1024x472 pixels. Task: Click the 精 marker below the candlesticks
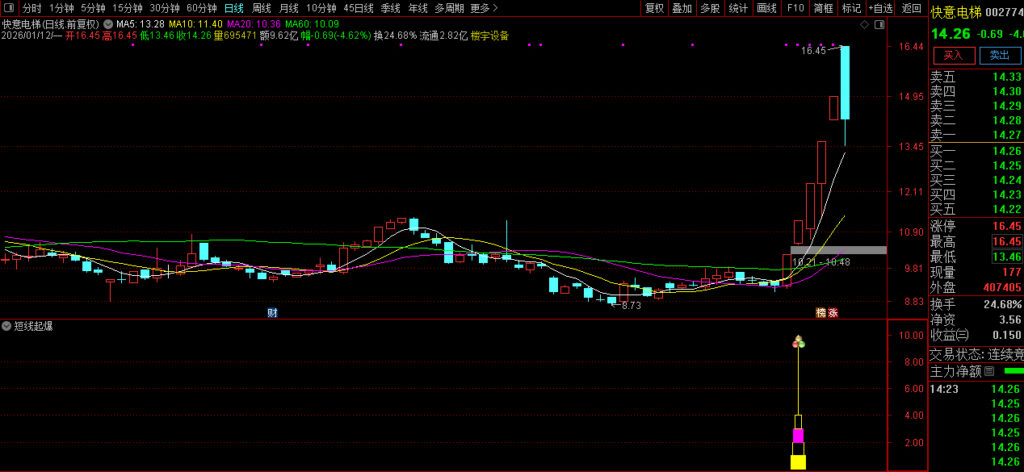(820, 313)
